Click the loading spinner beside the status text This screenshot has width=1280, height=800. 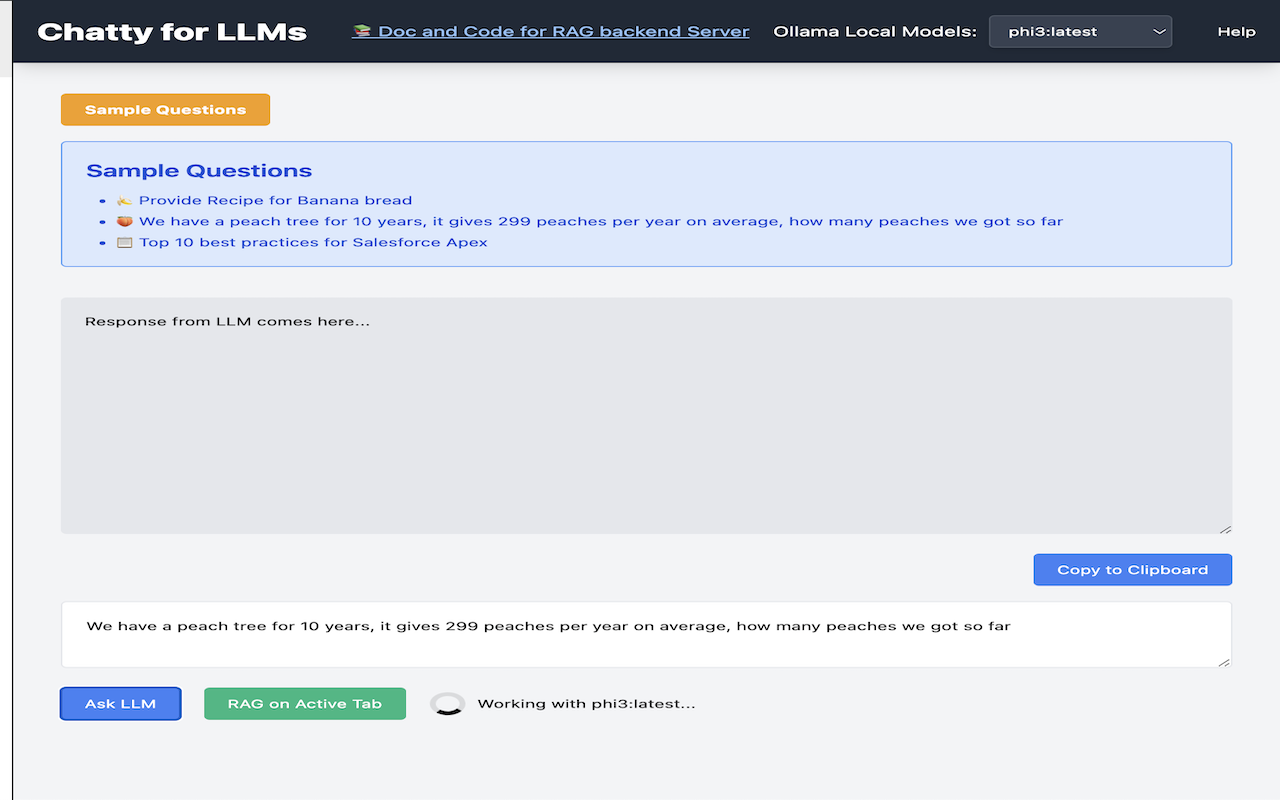tap(447, 704)
